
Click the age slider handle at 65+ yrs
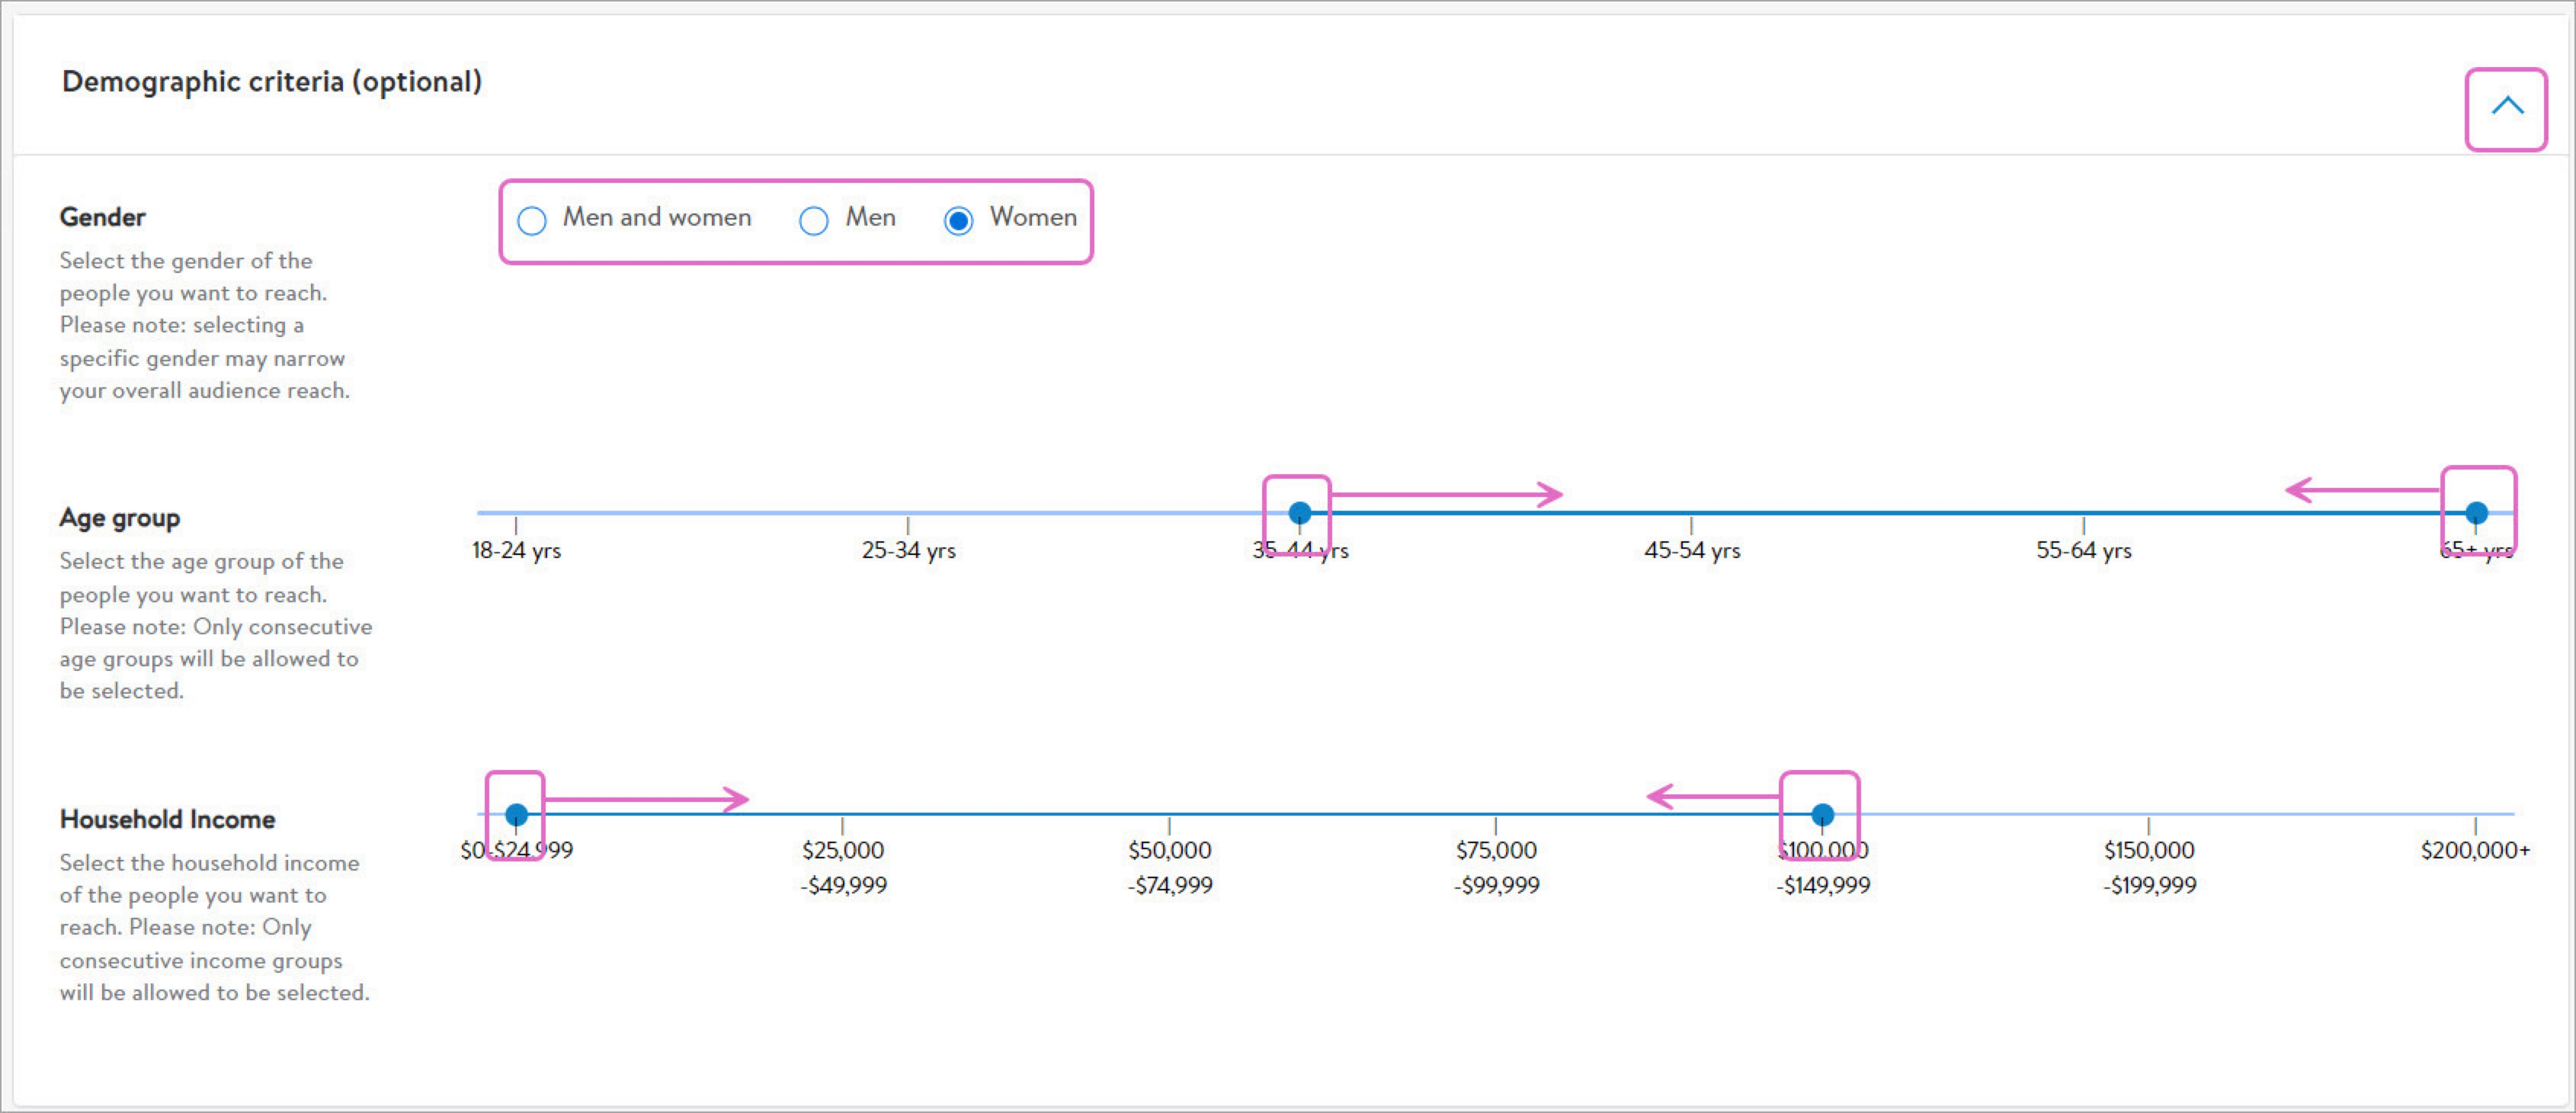pyautogui.click(x=2476, y=513)
